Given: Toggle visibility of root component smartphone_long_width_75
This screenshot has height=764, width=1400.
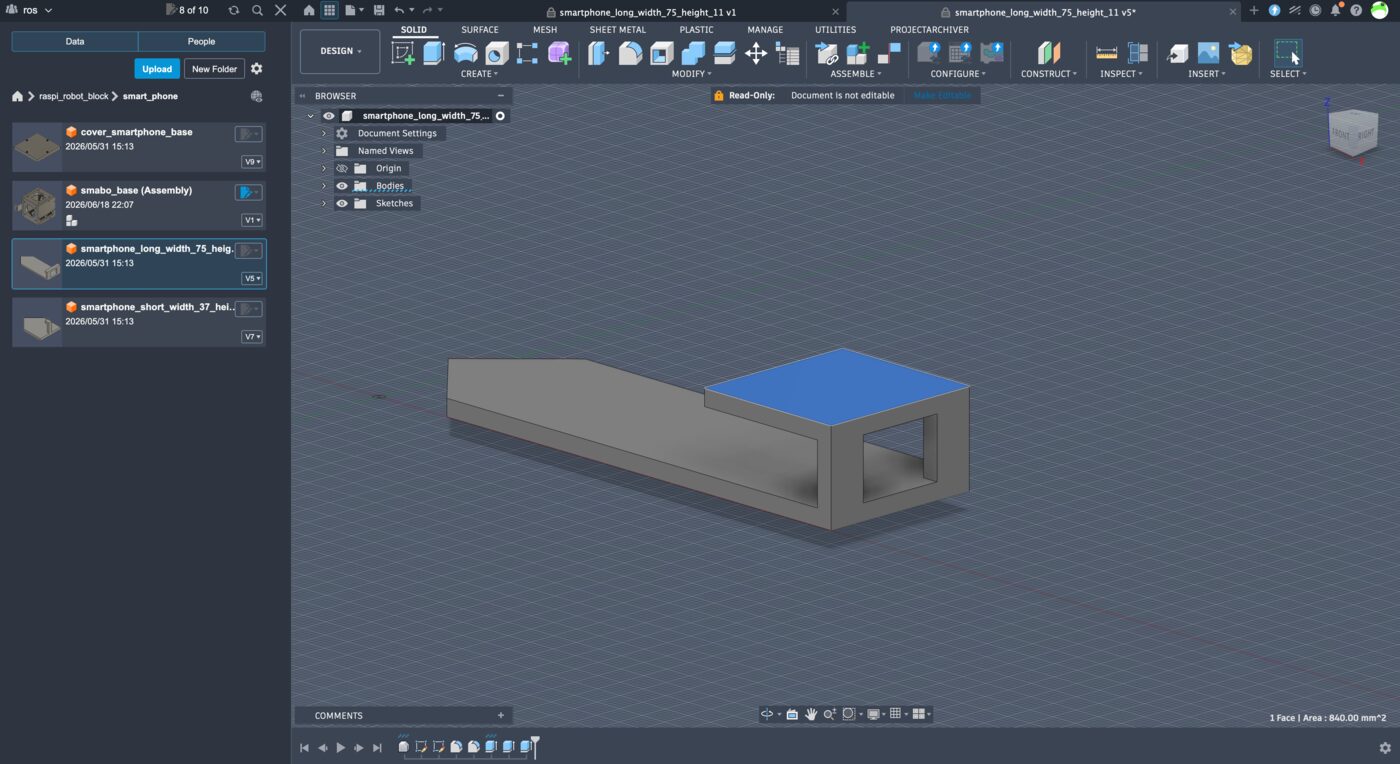Looking at the screenshot, I should (x=329, y=116).
